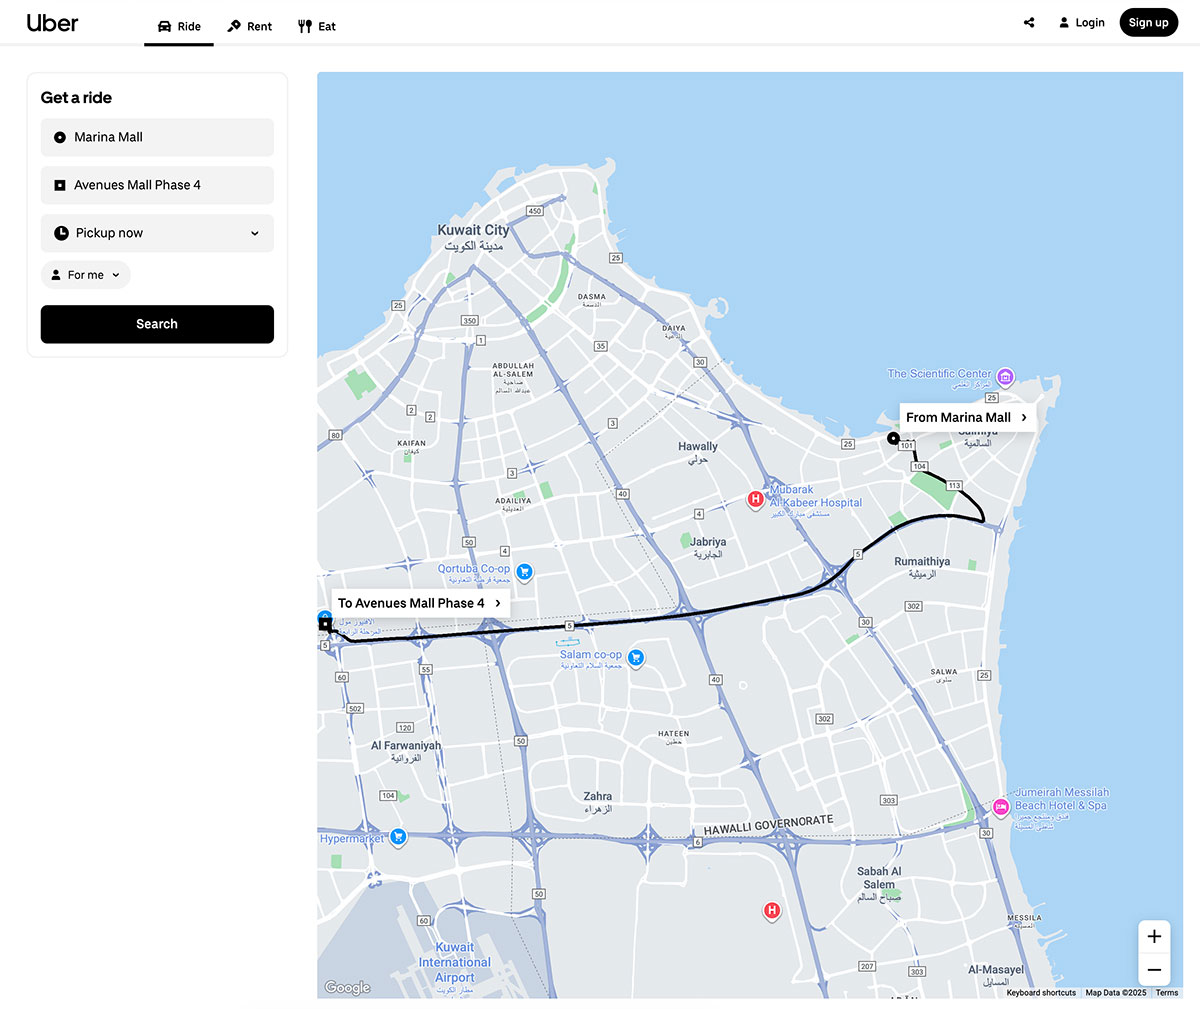The width and height of the screenshot is (1200, 1009).
Task: Switch to the Ride tab
Action: tap(179, 26)
